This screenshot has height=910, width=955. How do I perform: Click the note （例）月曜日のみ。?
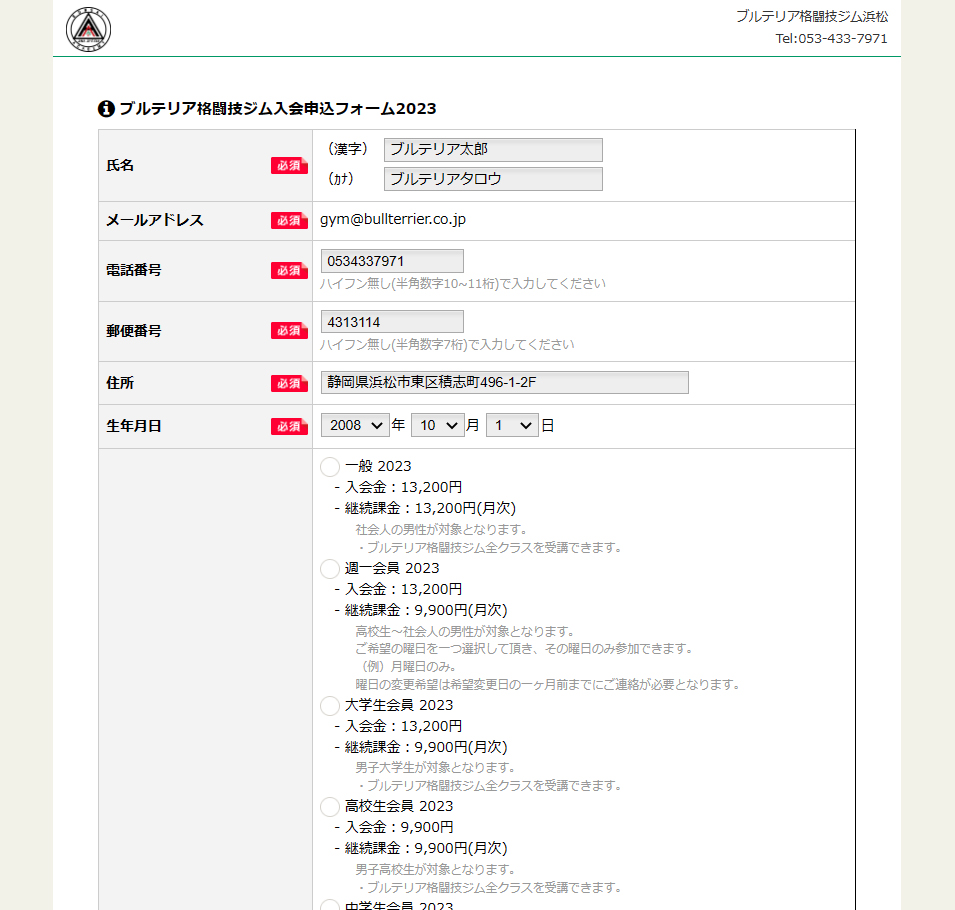(x=406, y=667)
